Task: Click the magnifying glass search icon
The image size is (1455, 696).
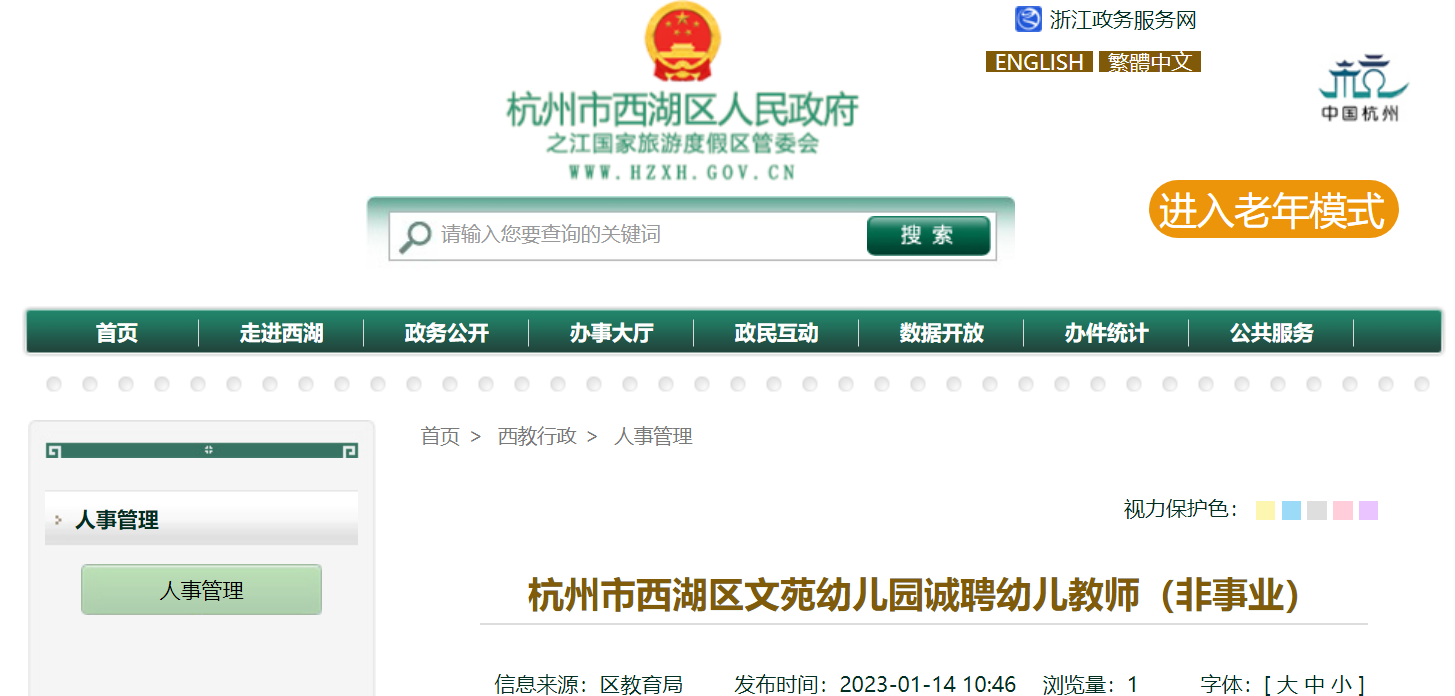Action: (414, 237)
